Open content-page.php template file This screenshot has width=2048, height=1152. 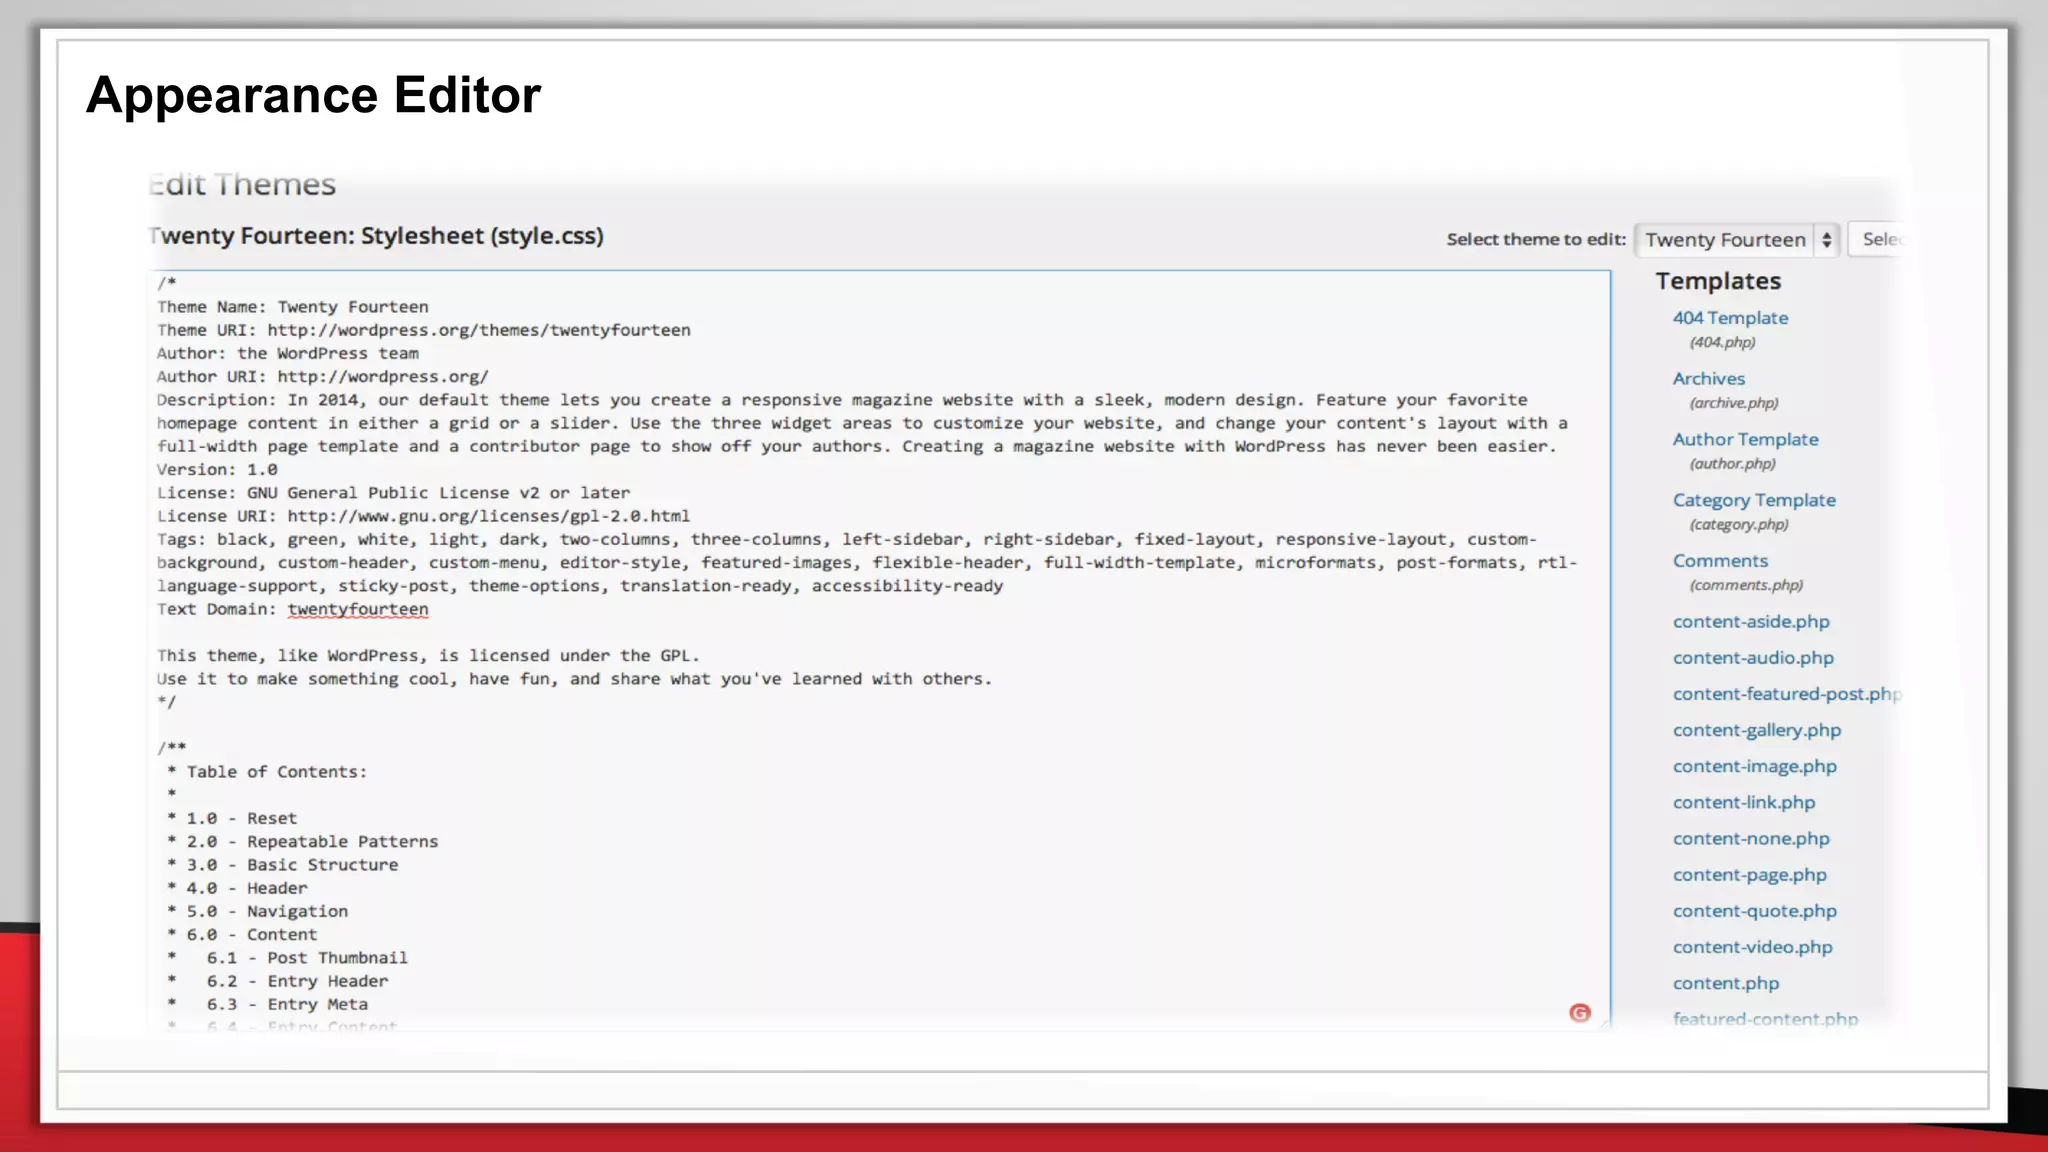click(x=1750, y=875)
